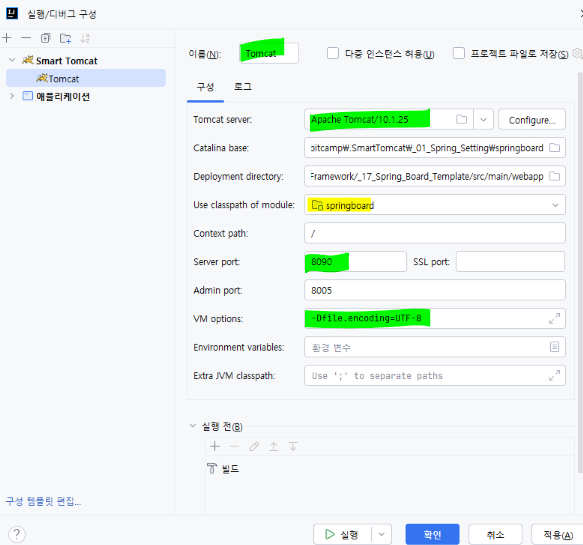This screenshot has width=583, height=545.
Task: Move the before-launch task up
Action: tap(274, 446)
